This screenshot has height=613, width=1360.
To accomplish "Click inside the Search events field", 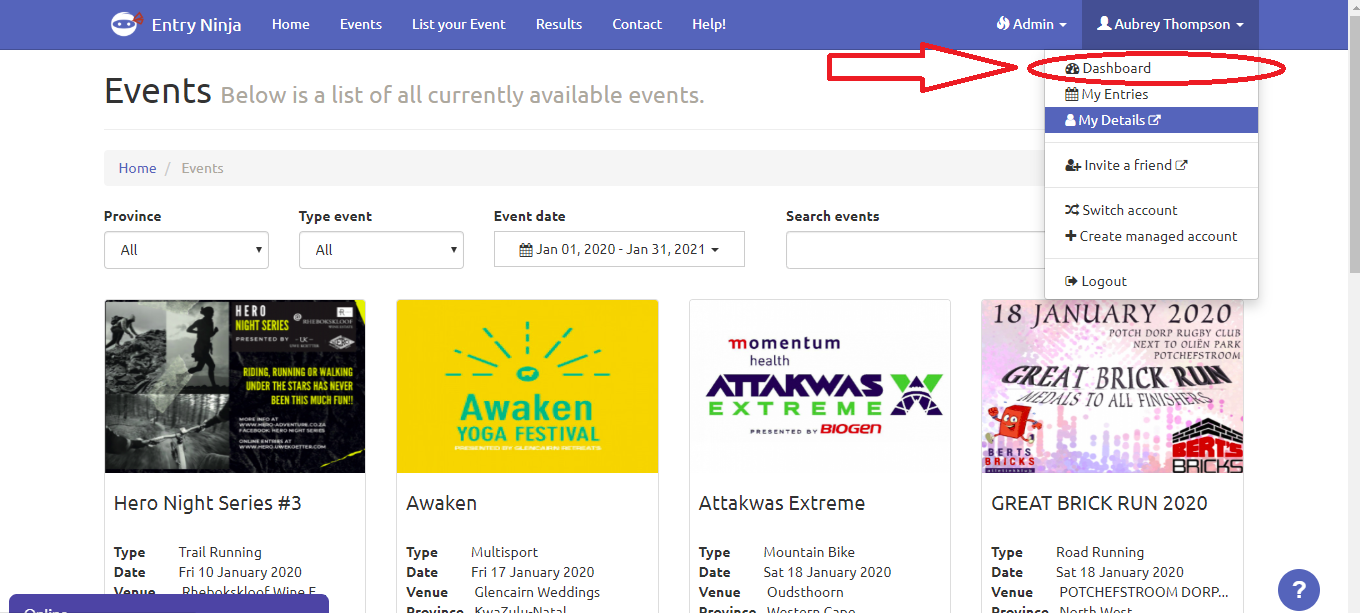I will (915, 250).
